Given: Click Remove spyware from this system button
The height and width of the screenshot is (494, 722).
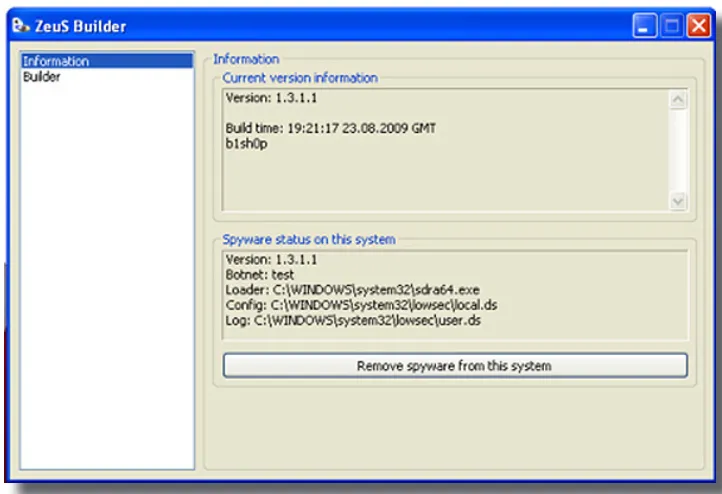Looking at the screenshot, I should 455,366.
